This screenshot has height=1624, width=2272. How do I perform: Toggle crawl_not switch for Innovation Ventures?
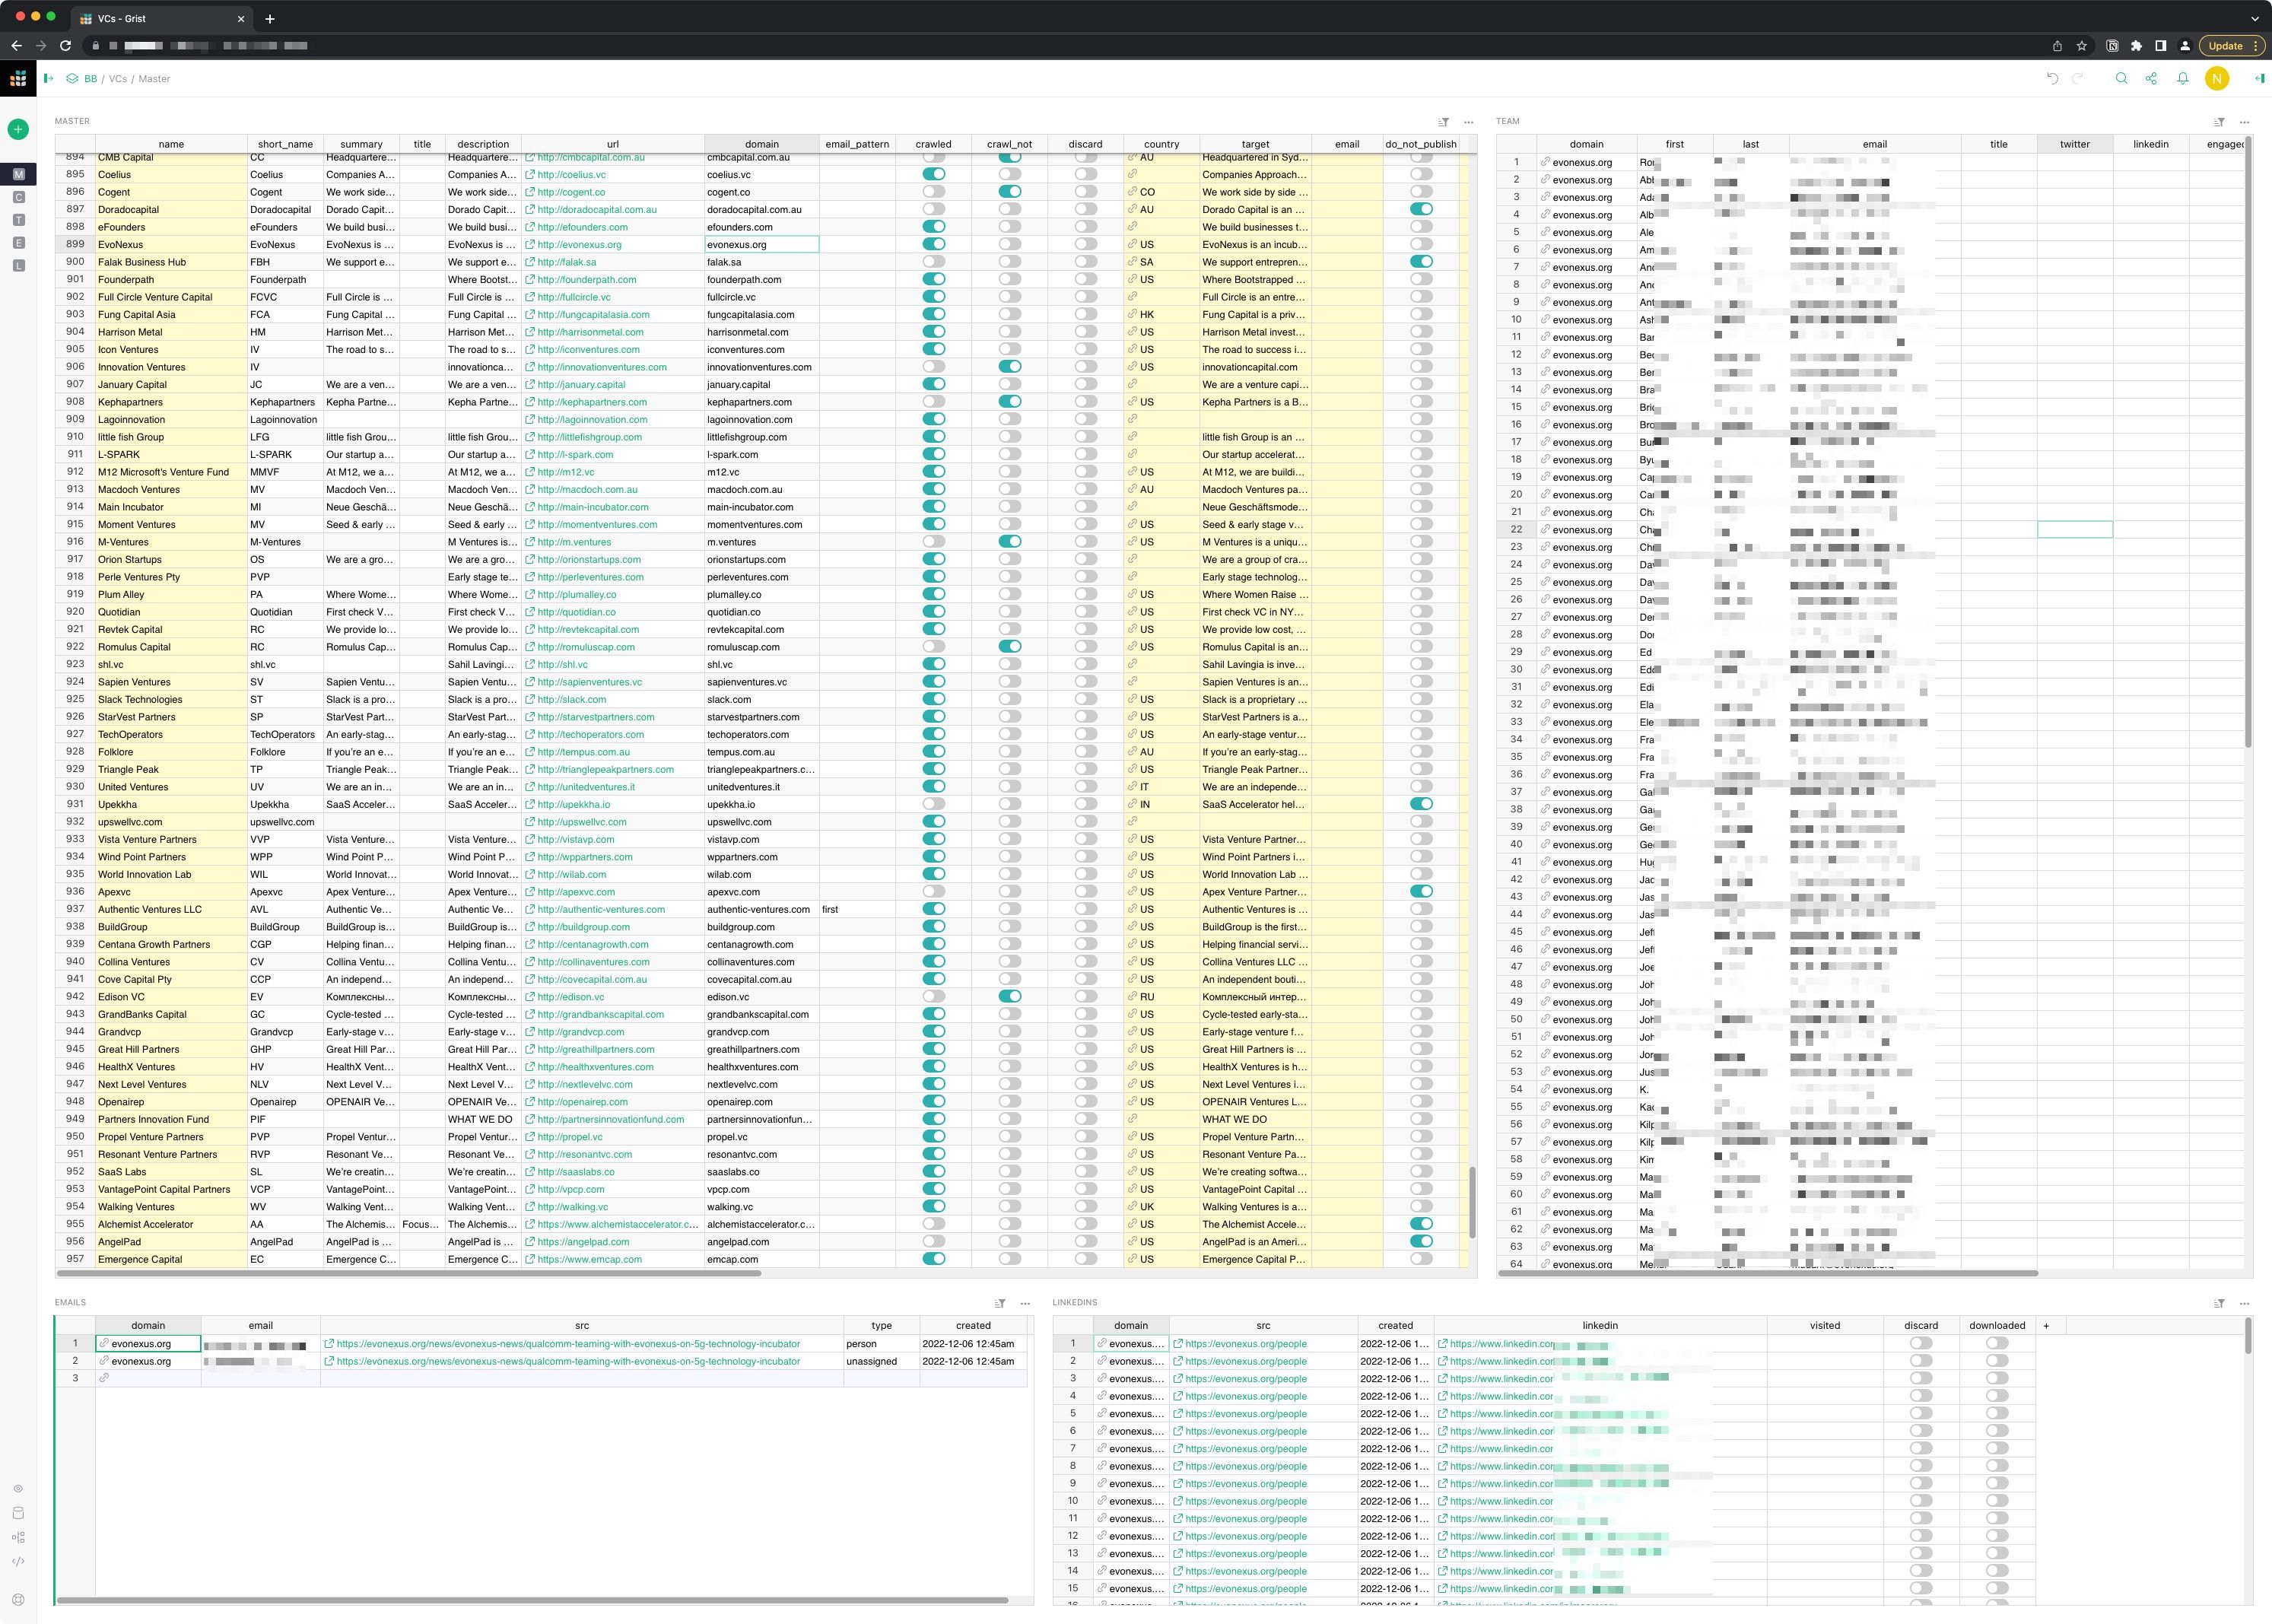click(1010, 367)
